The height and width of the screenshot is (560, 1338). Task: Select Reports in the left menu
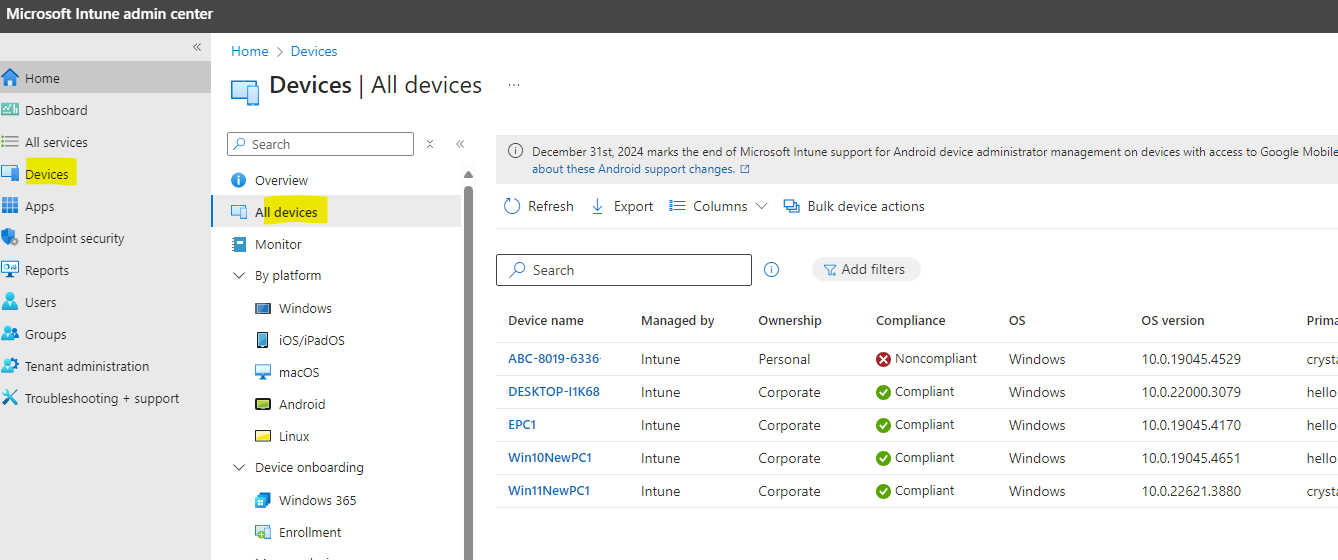point(47,270)
